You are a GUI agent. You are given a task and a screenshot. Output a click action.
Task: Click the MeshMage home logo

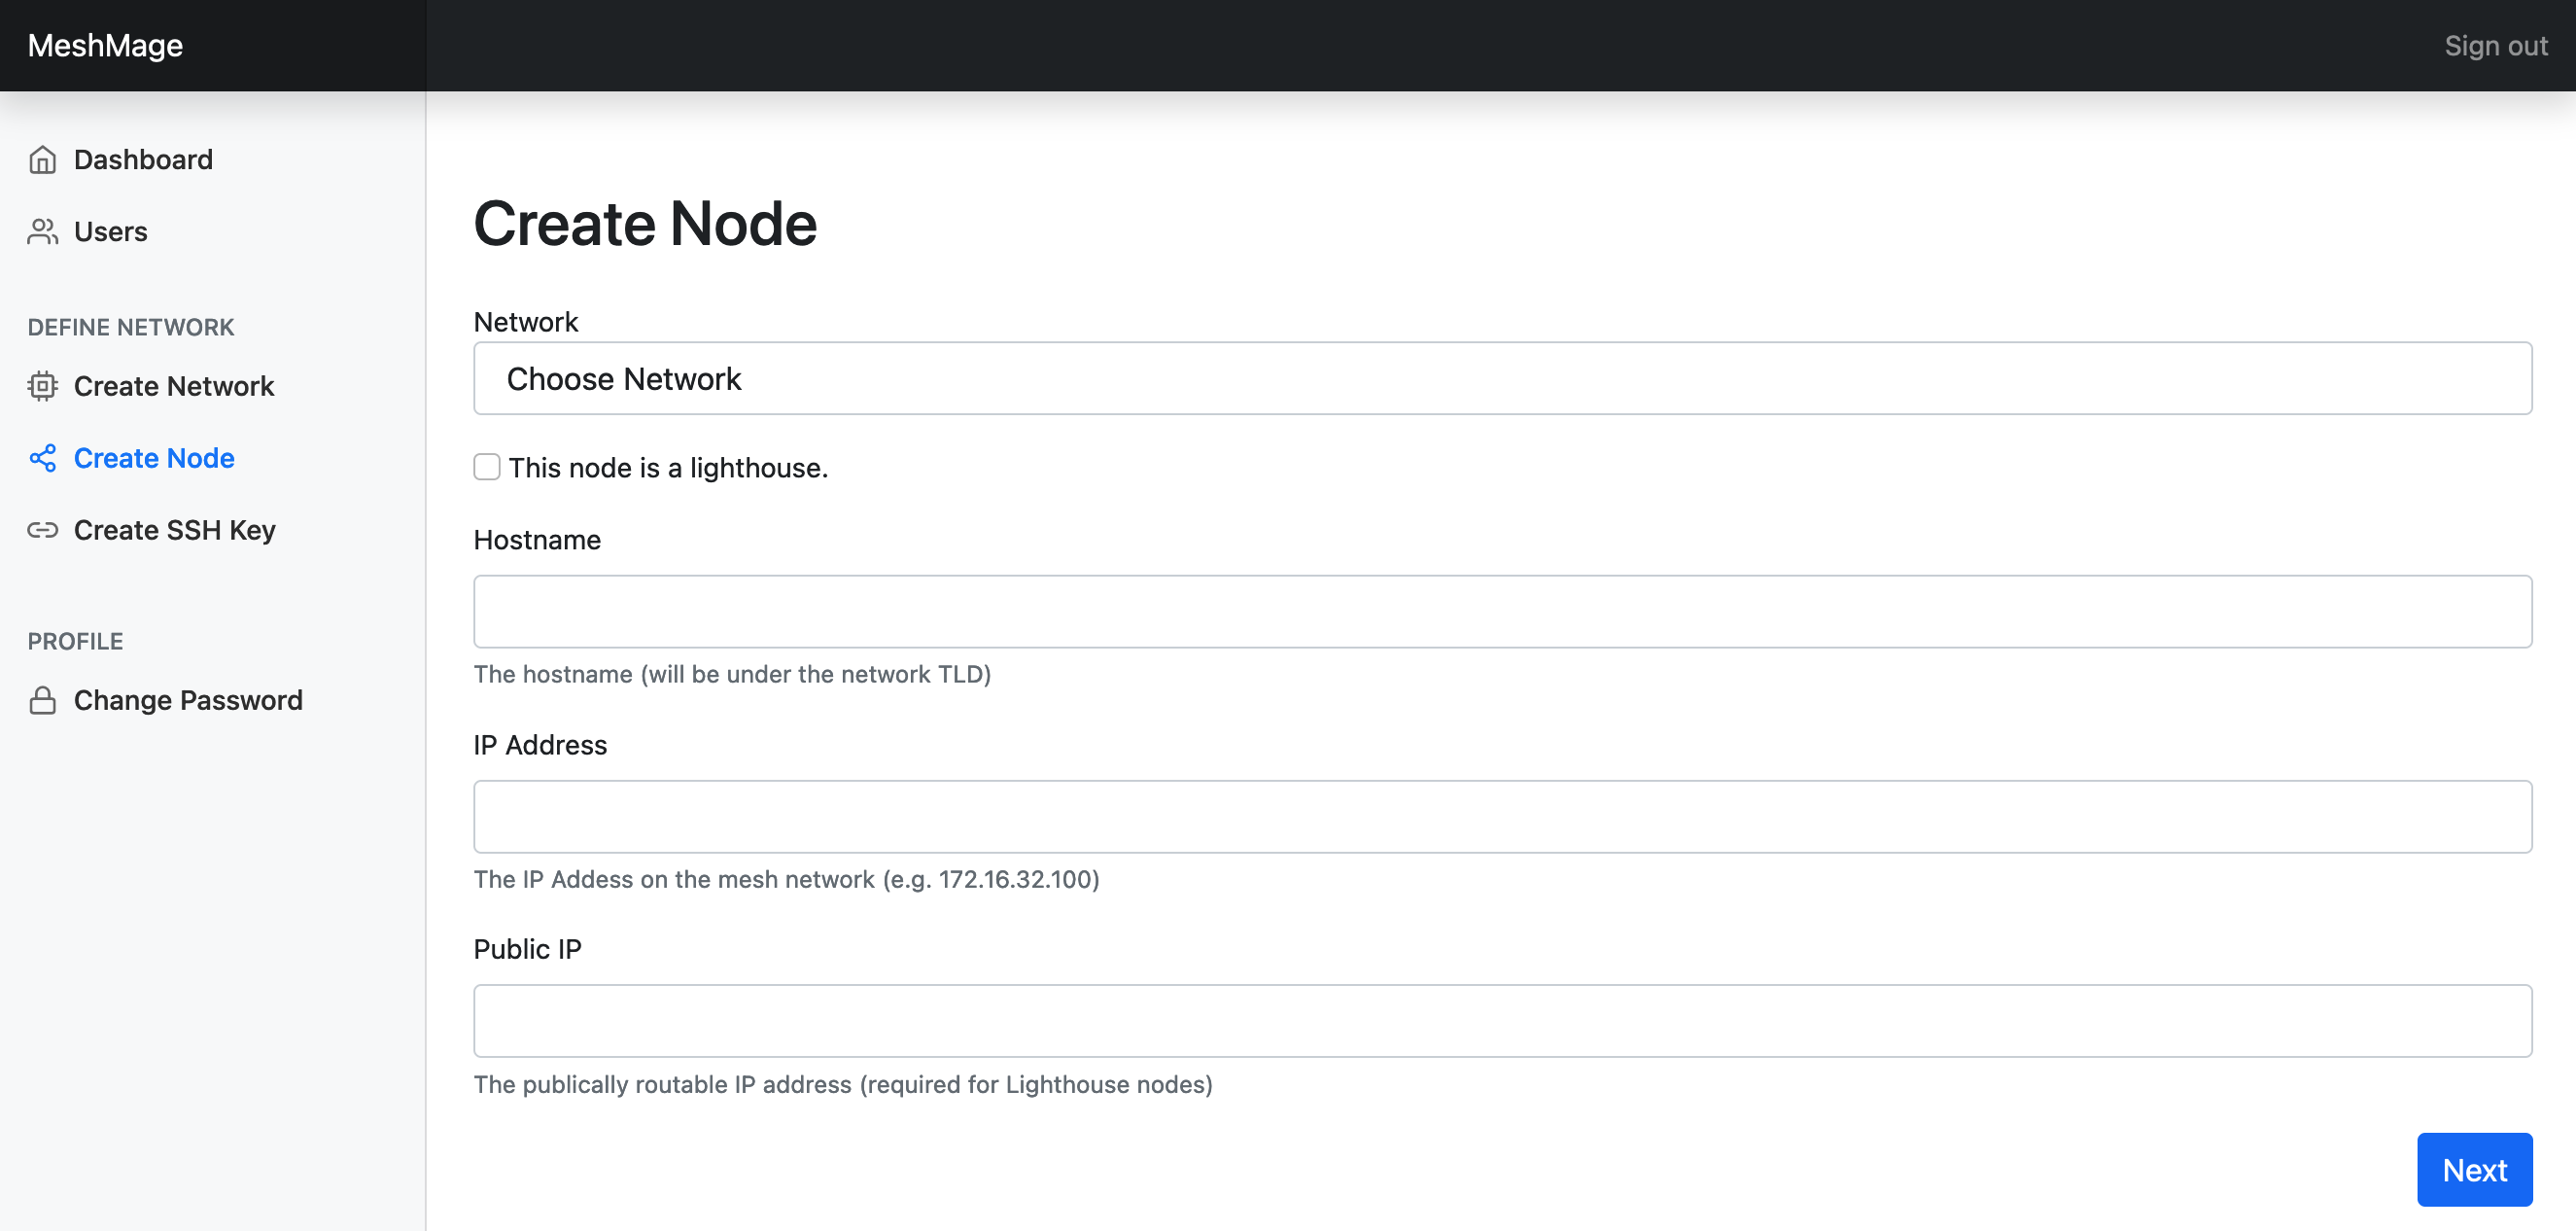[105, 45]
